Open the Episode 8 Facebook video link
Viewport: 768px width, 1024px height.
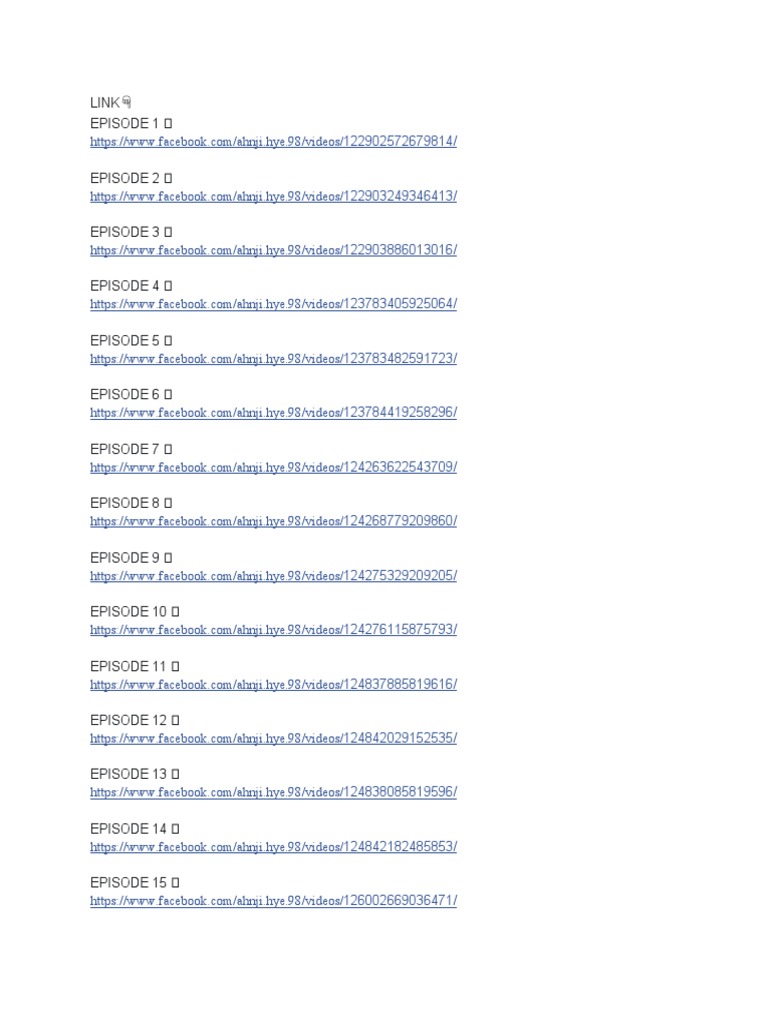[274, 520]
